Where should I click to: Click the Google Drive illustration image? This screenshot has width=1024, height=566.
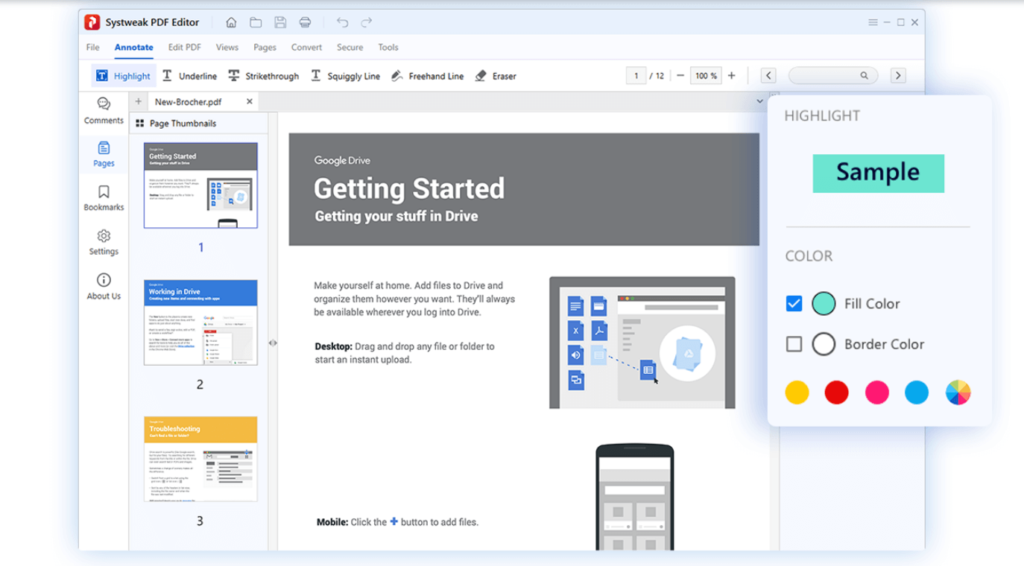click(x=642, y=343)
